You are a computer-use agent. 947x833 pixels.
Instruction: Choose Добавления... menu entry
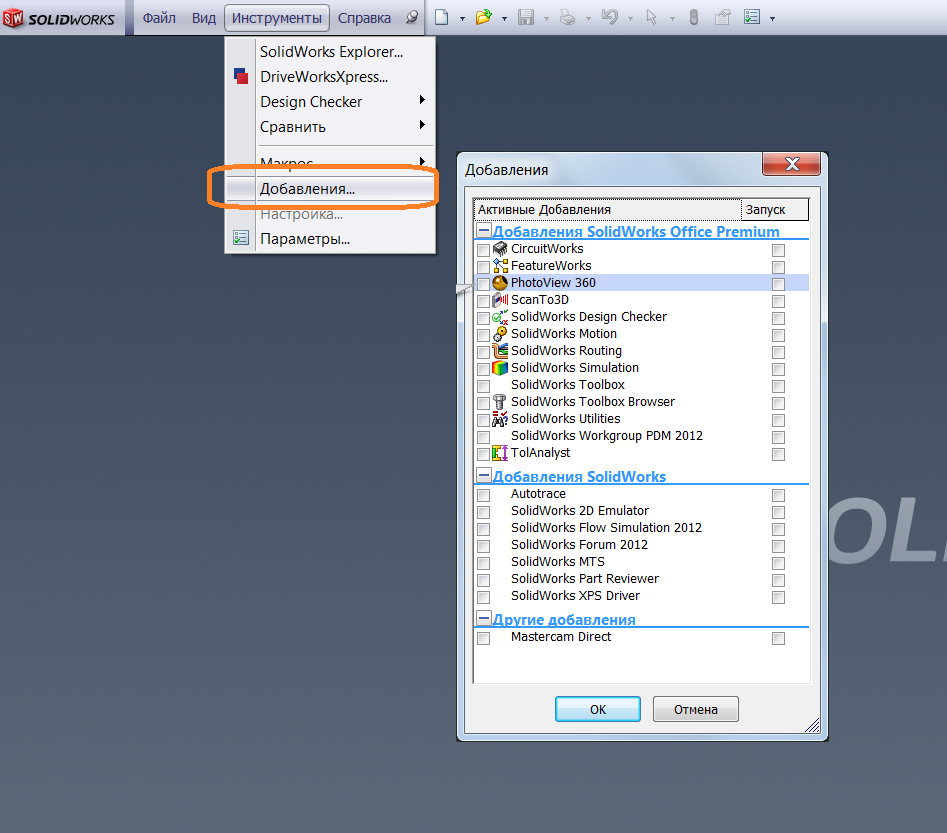[330, 189]
